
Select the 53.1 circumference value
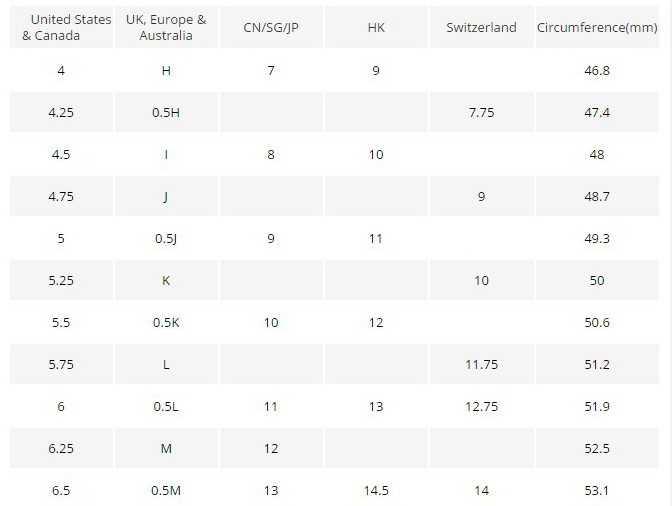tap(597, 490)
